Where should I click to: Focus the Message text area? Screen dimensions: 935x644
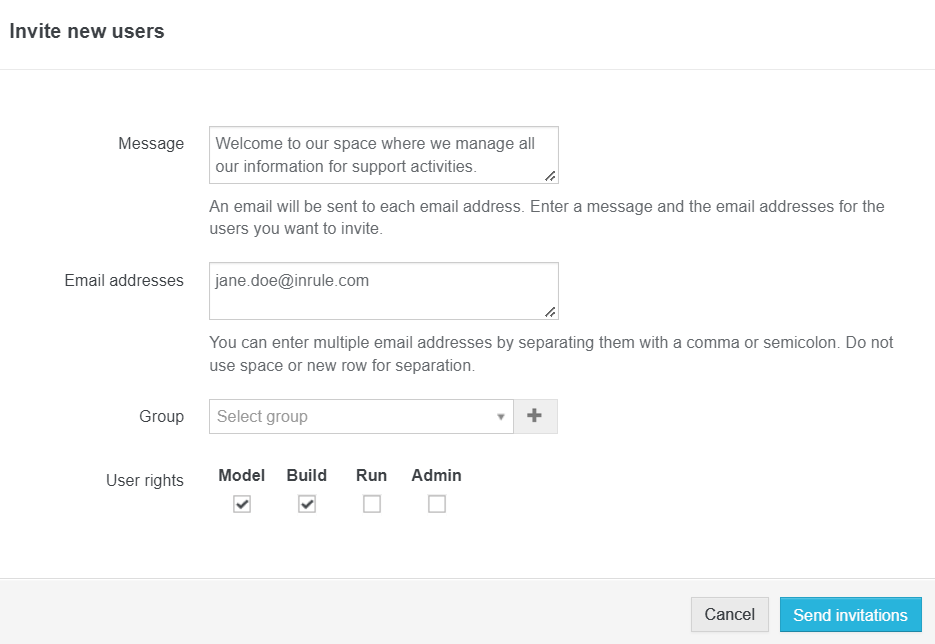pyautogui.click(x=380, y=154)
